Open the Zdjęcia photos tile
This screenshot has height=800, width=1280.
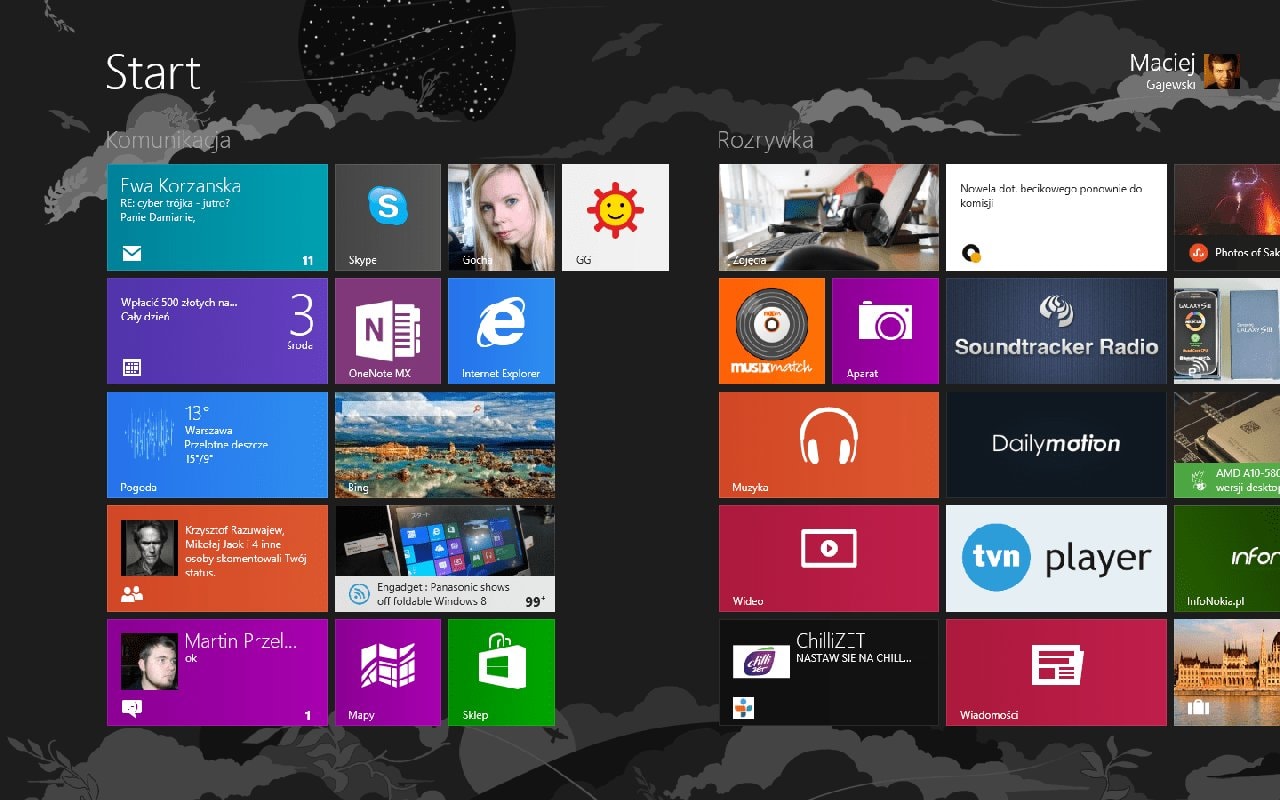pyautogui.click(x=829, y=217)
